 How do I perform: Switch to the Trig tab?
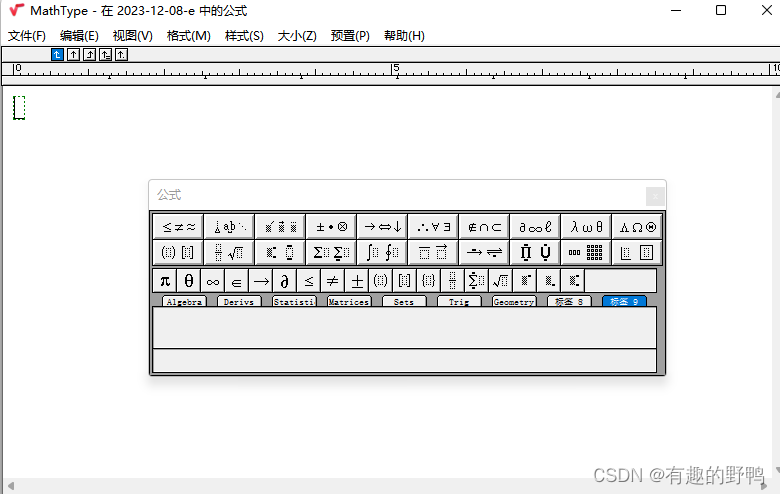(x=459, y=301)
